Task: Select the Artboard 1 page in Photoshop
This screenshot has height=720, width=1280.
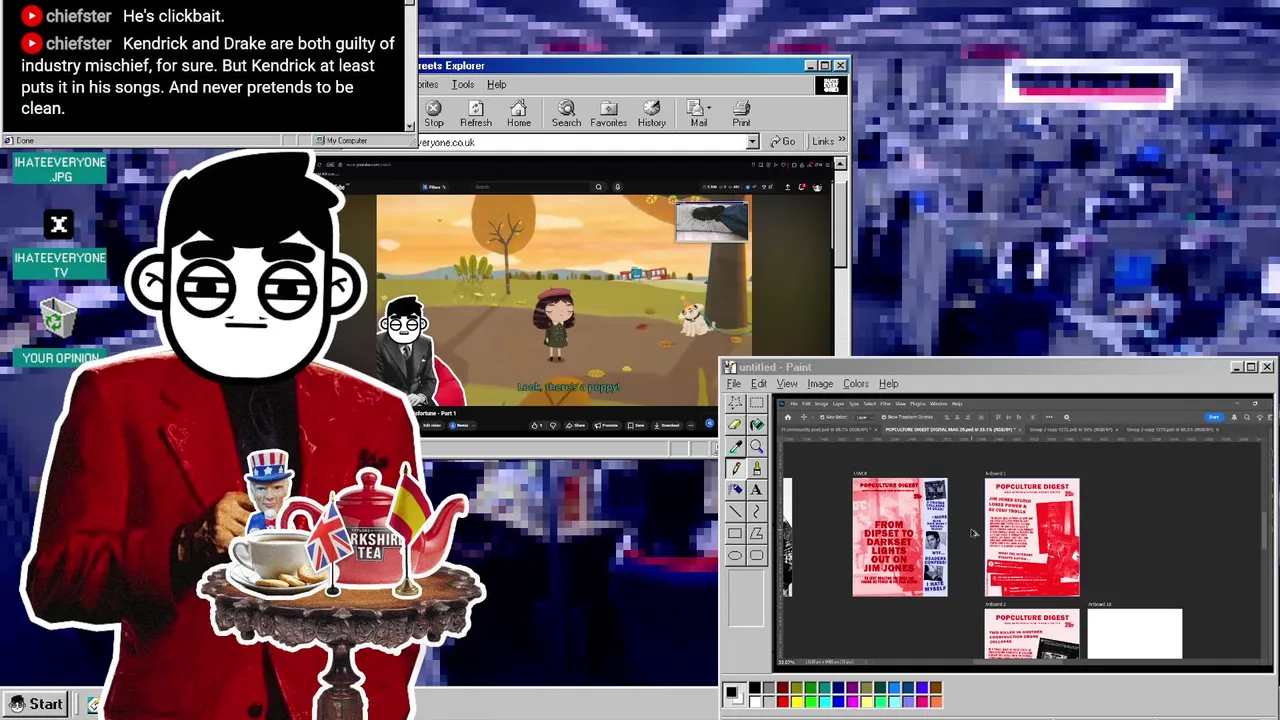Action: (x=1032, y=537)
